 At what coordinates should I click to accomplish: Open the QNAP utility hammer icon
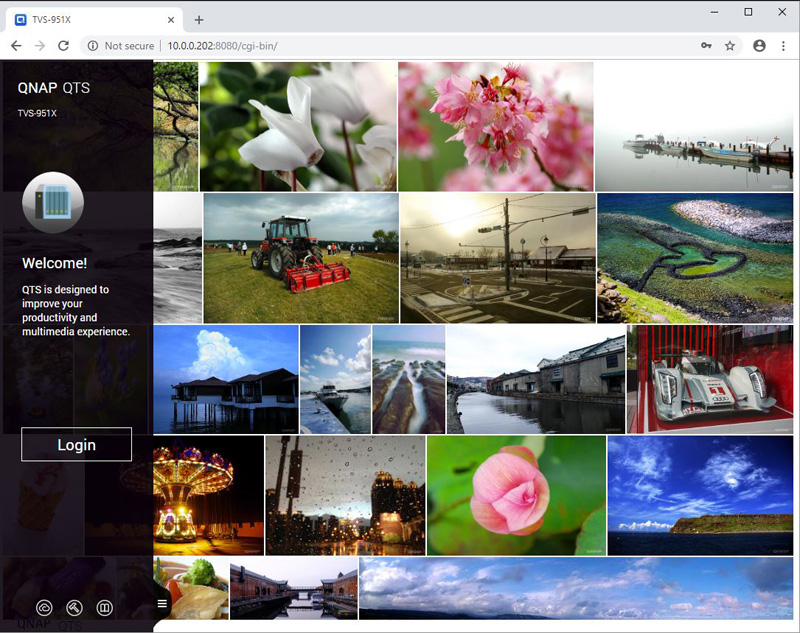74,607
